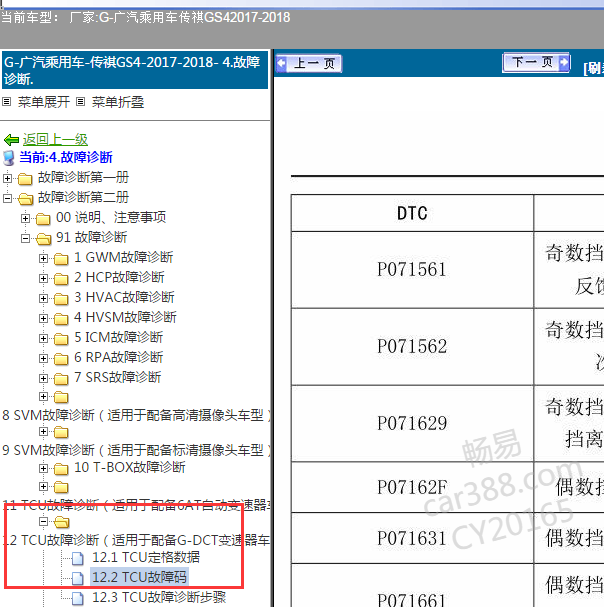Expand the 2 HCP故障诊断 node
The width and height of the screenshot is (604, 607).
pyautogui.click(x=43, y=278)
